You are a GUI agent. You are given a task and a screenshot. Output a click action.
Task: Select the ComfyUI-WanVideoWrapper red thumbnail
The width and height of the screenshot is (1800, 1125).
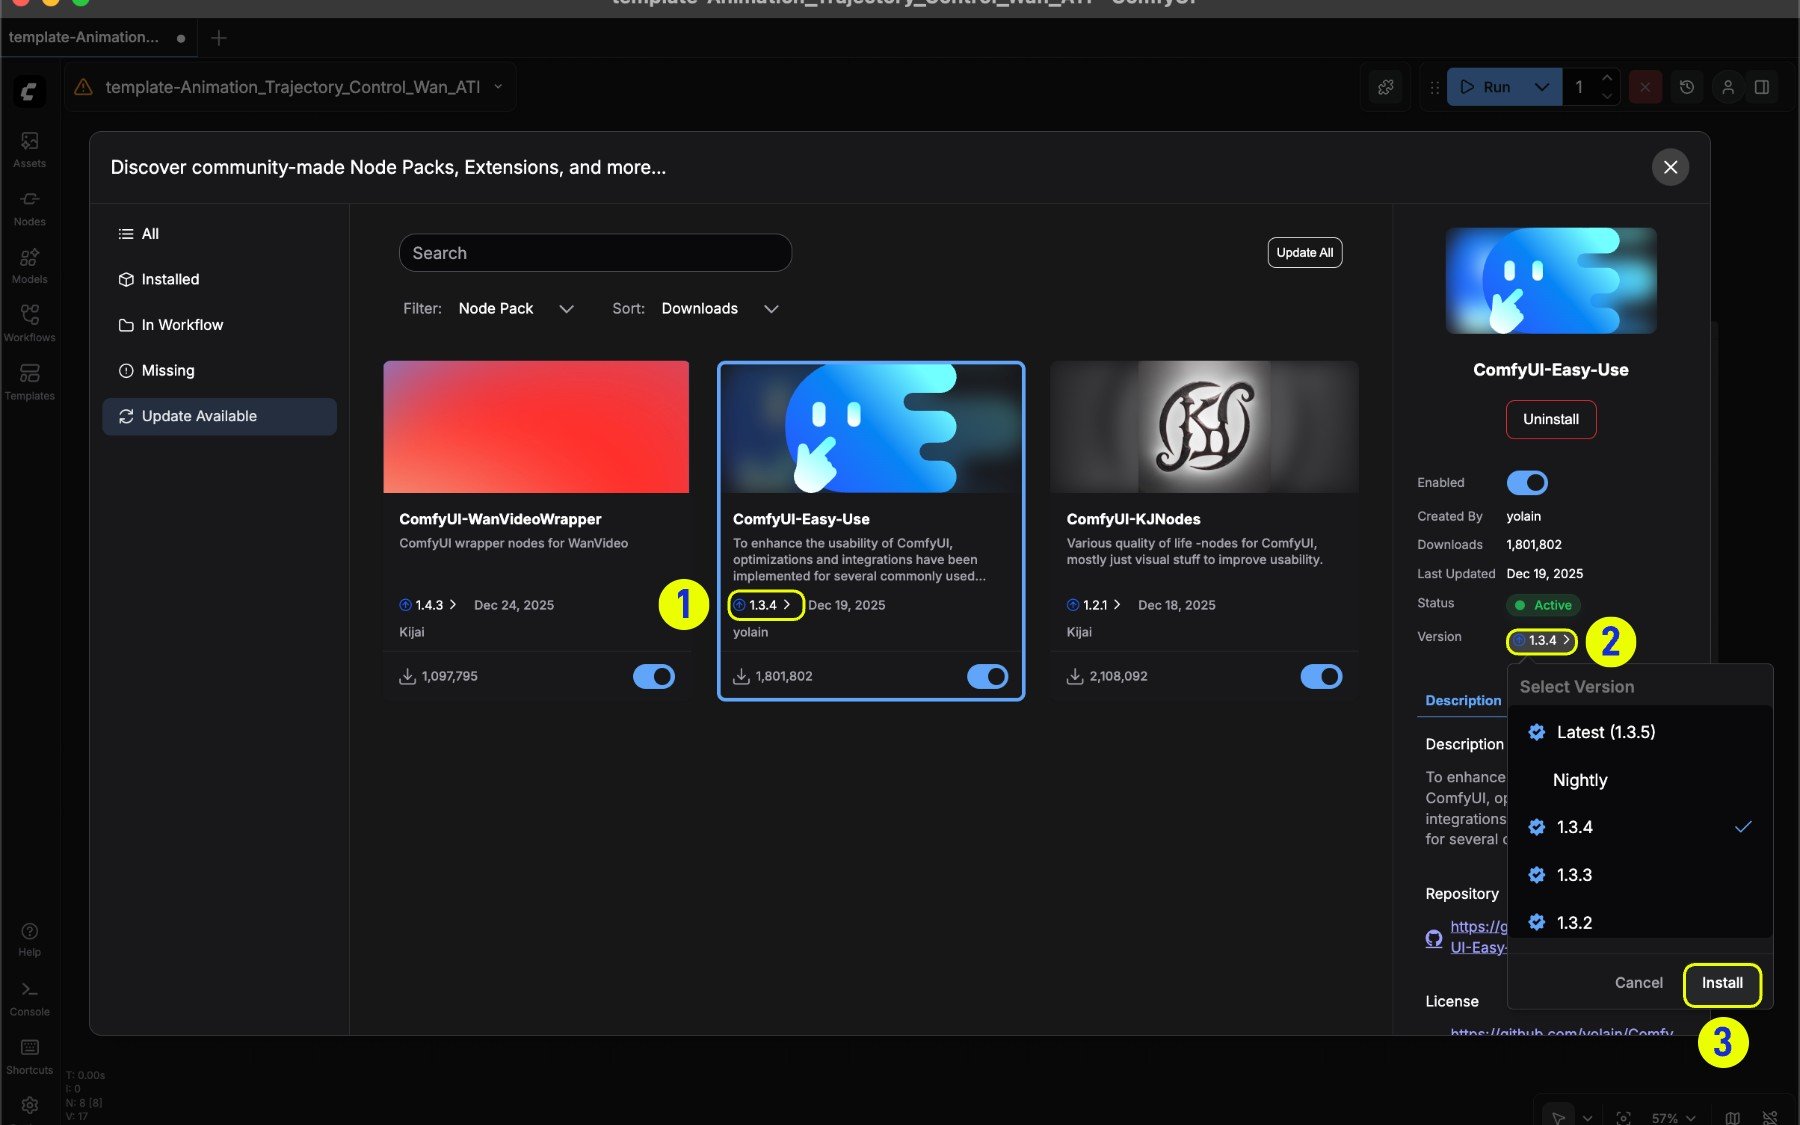536,427
